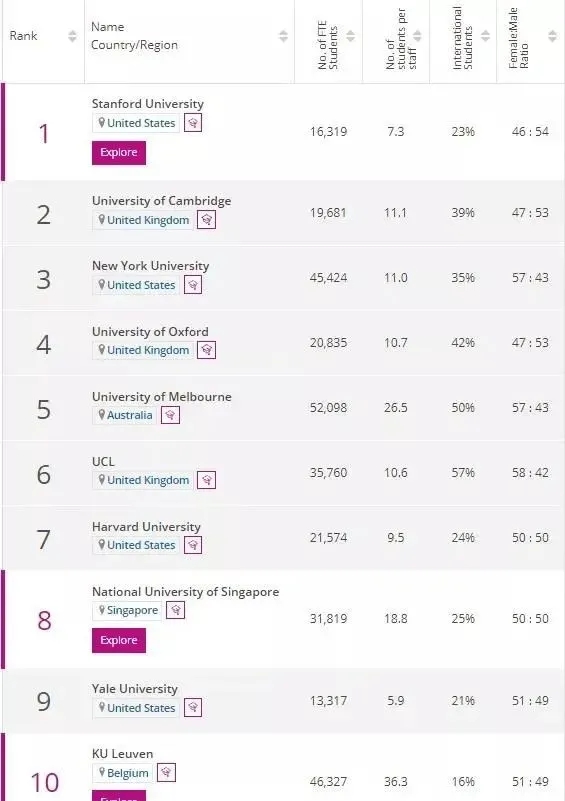565x801 pixels.
Task: Click graduation cap icon for Yale University
Action: click(x=193, y=708)
